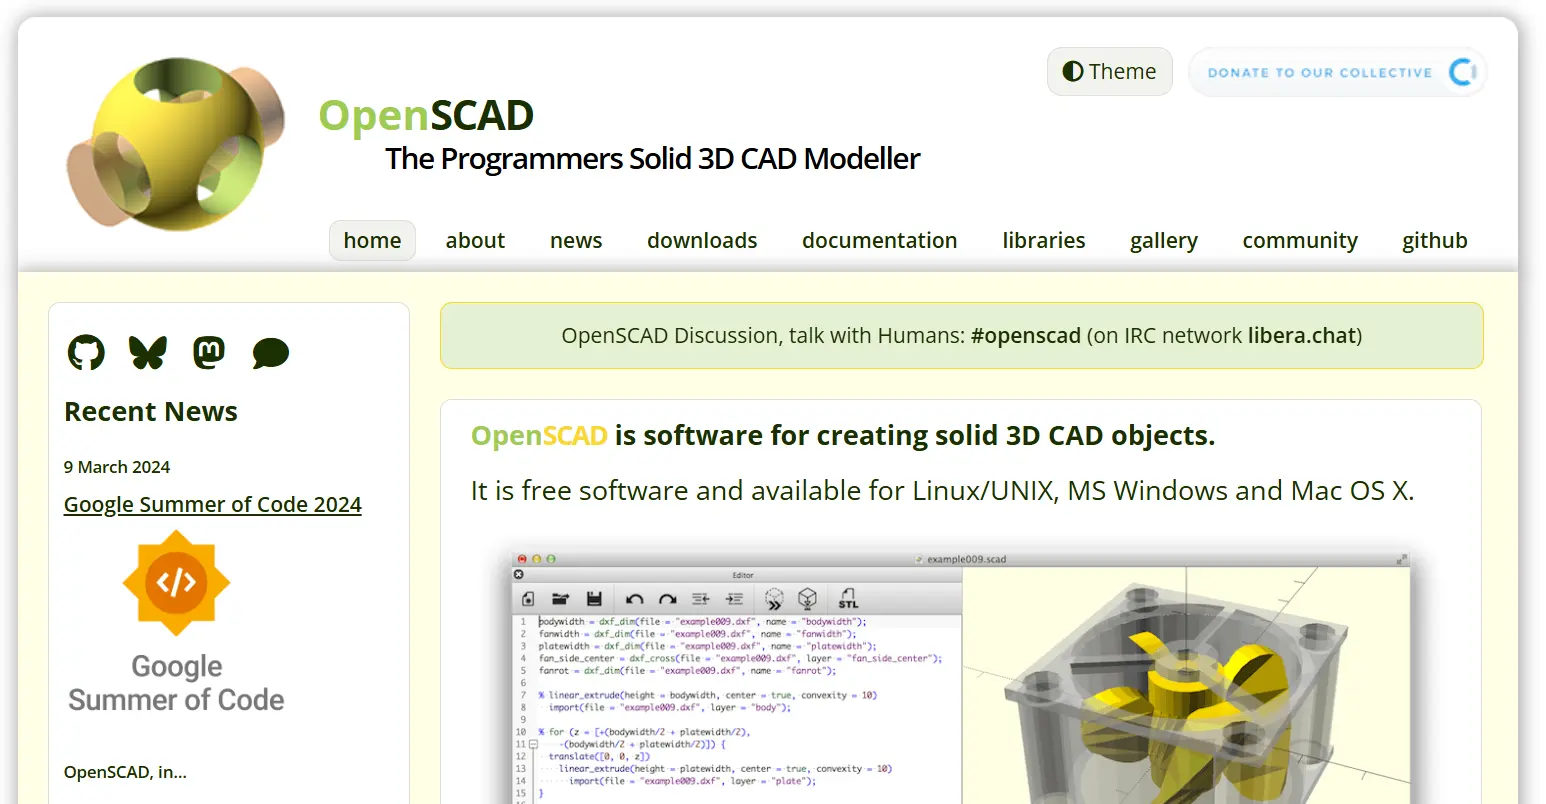Switch to the home tab
This screenshot has width=1546, height=804.
pos(372,240)
